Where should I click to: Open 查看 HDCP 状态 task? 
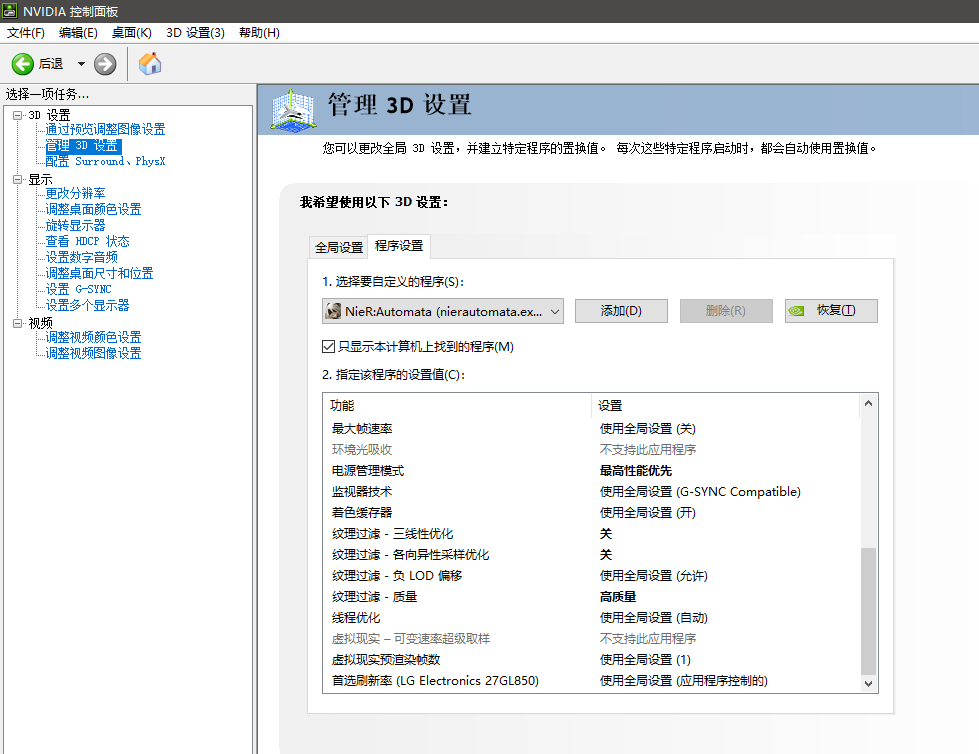pos(87,241)
